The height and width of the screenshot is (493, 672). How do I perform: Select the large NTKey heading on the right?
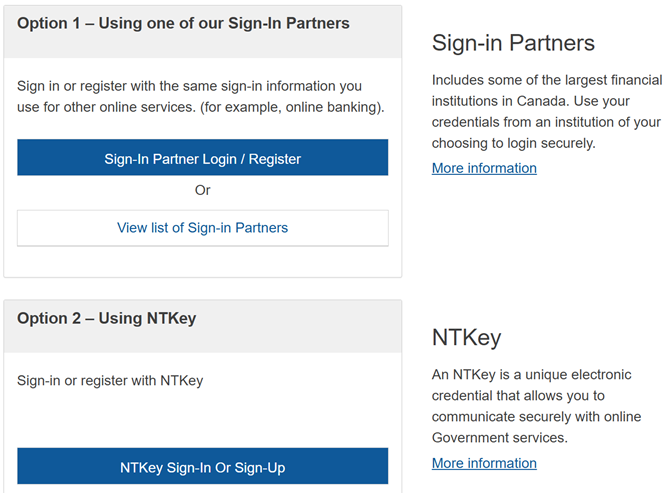pos(466,337)
